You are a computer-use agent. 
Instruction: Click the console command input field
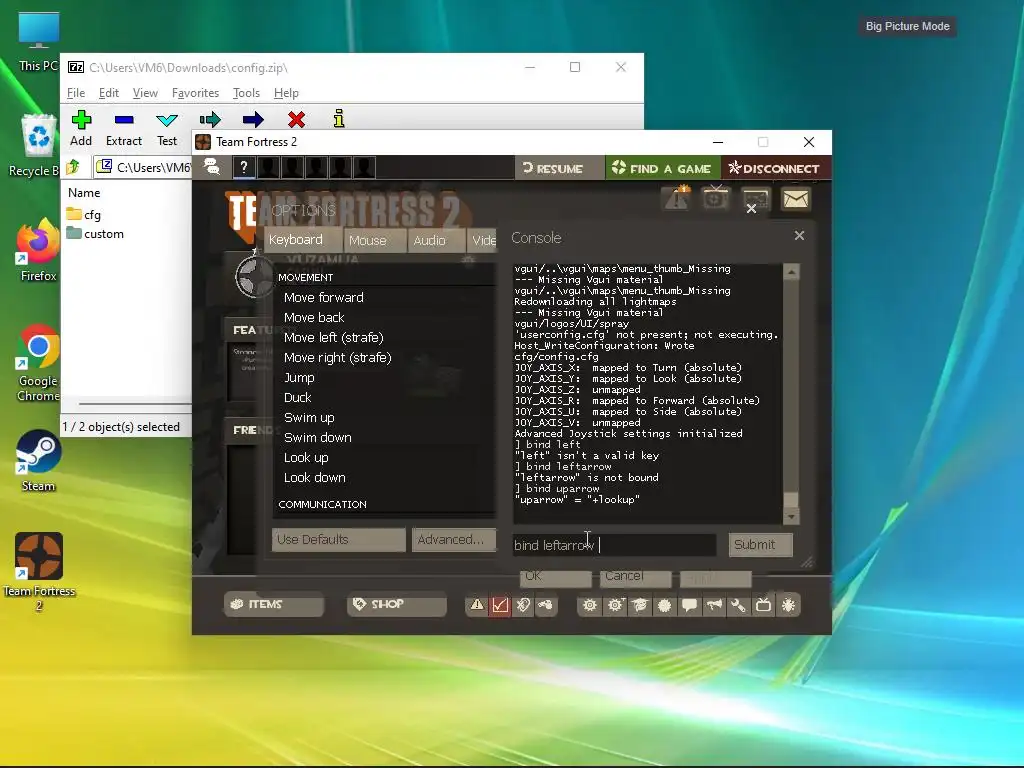tap(614, 545)
